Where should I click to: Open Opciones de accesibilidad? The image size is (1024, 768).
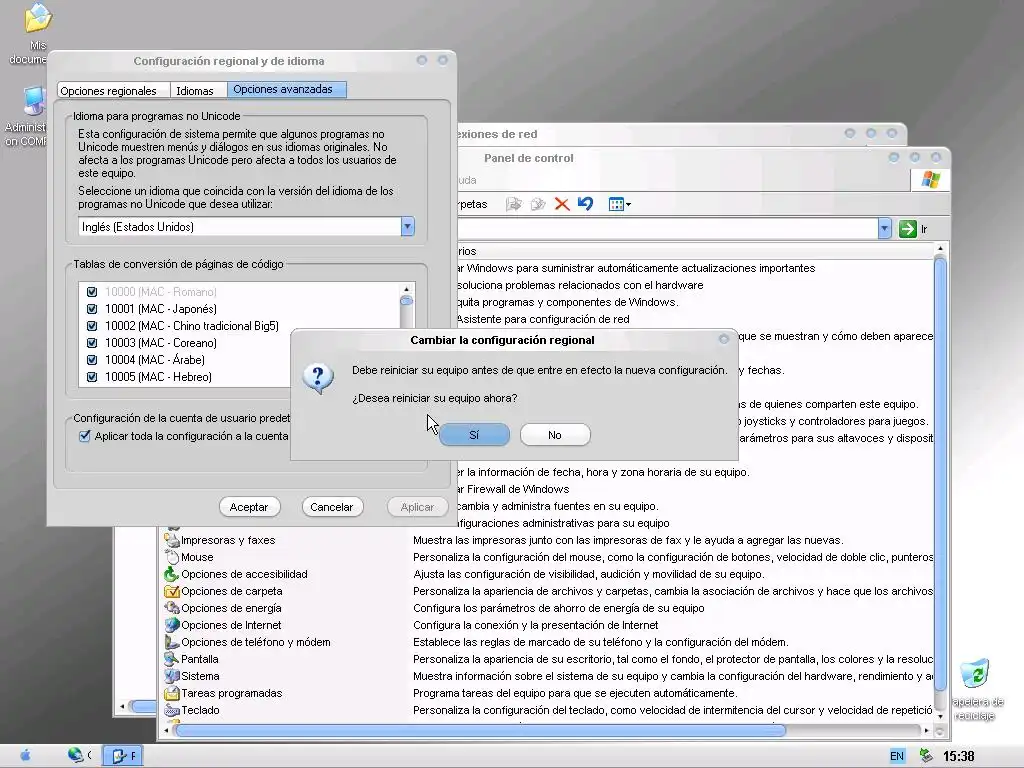tap(236, 574)
